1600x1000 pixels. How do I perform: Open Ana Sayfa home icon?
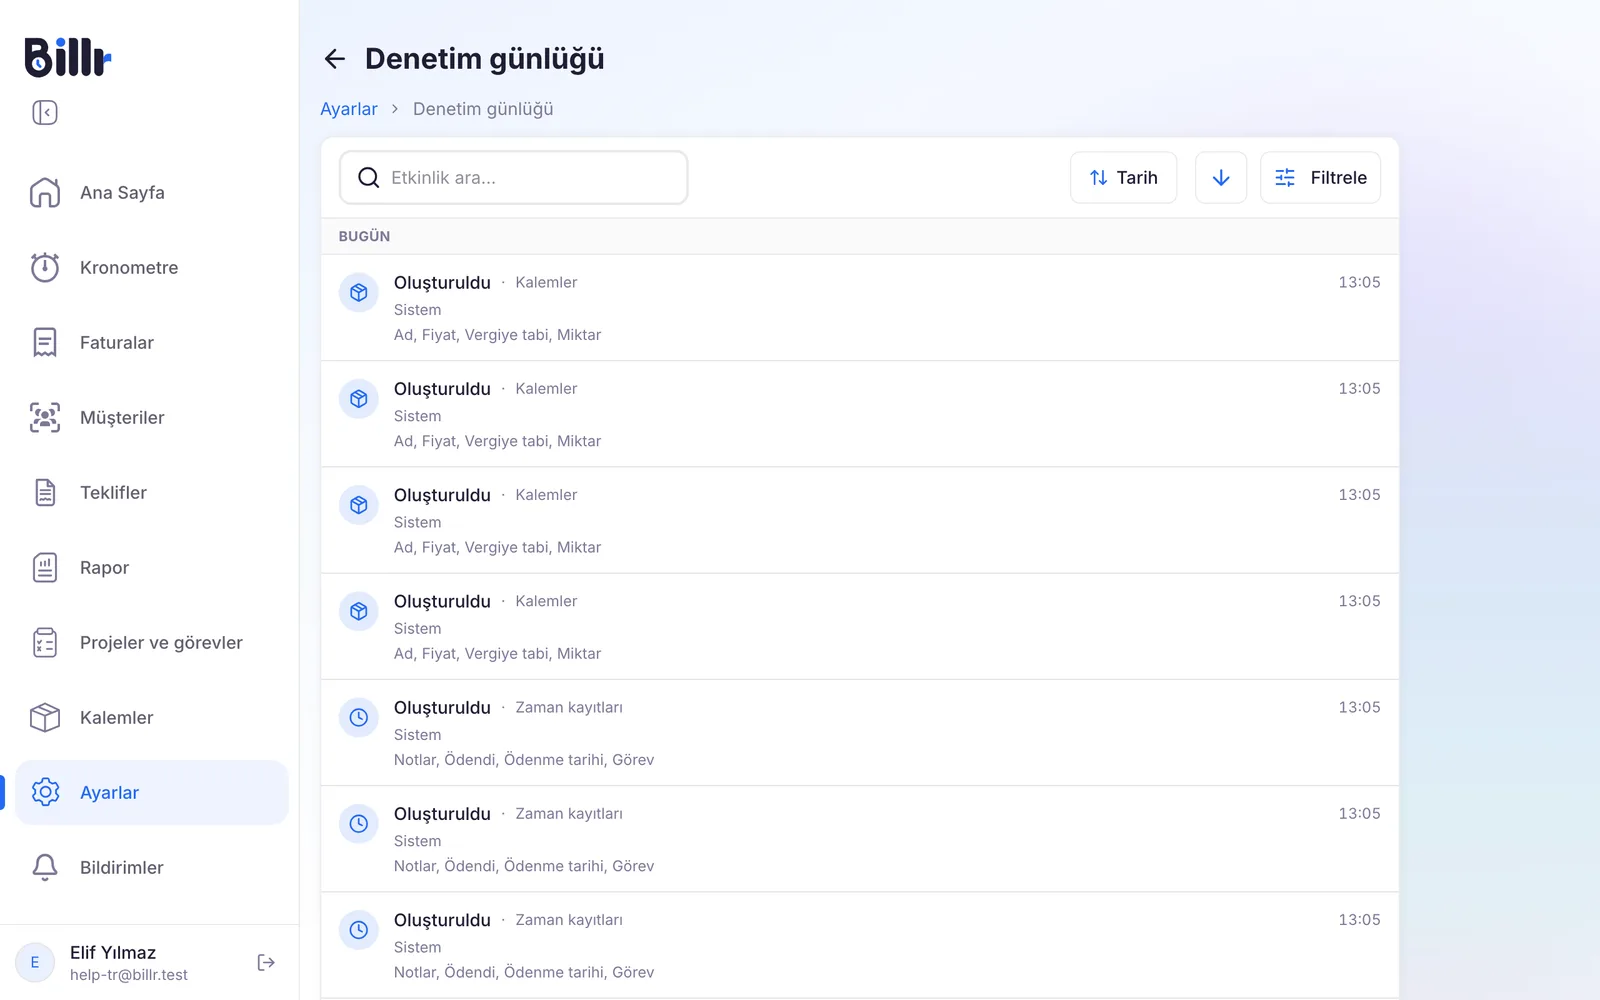point(45,192)
